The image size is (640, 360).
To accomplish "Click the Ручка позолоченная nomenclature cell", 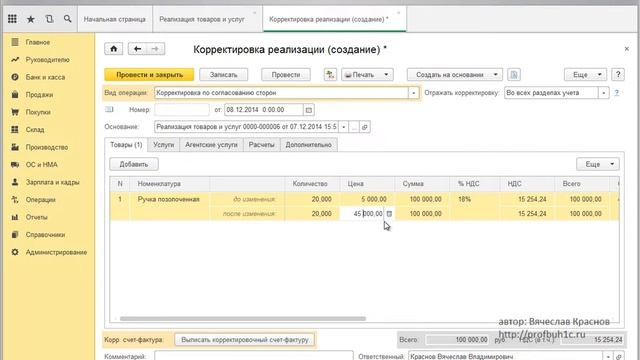I will tap(169, 199).
